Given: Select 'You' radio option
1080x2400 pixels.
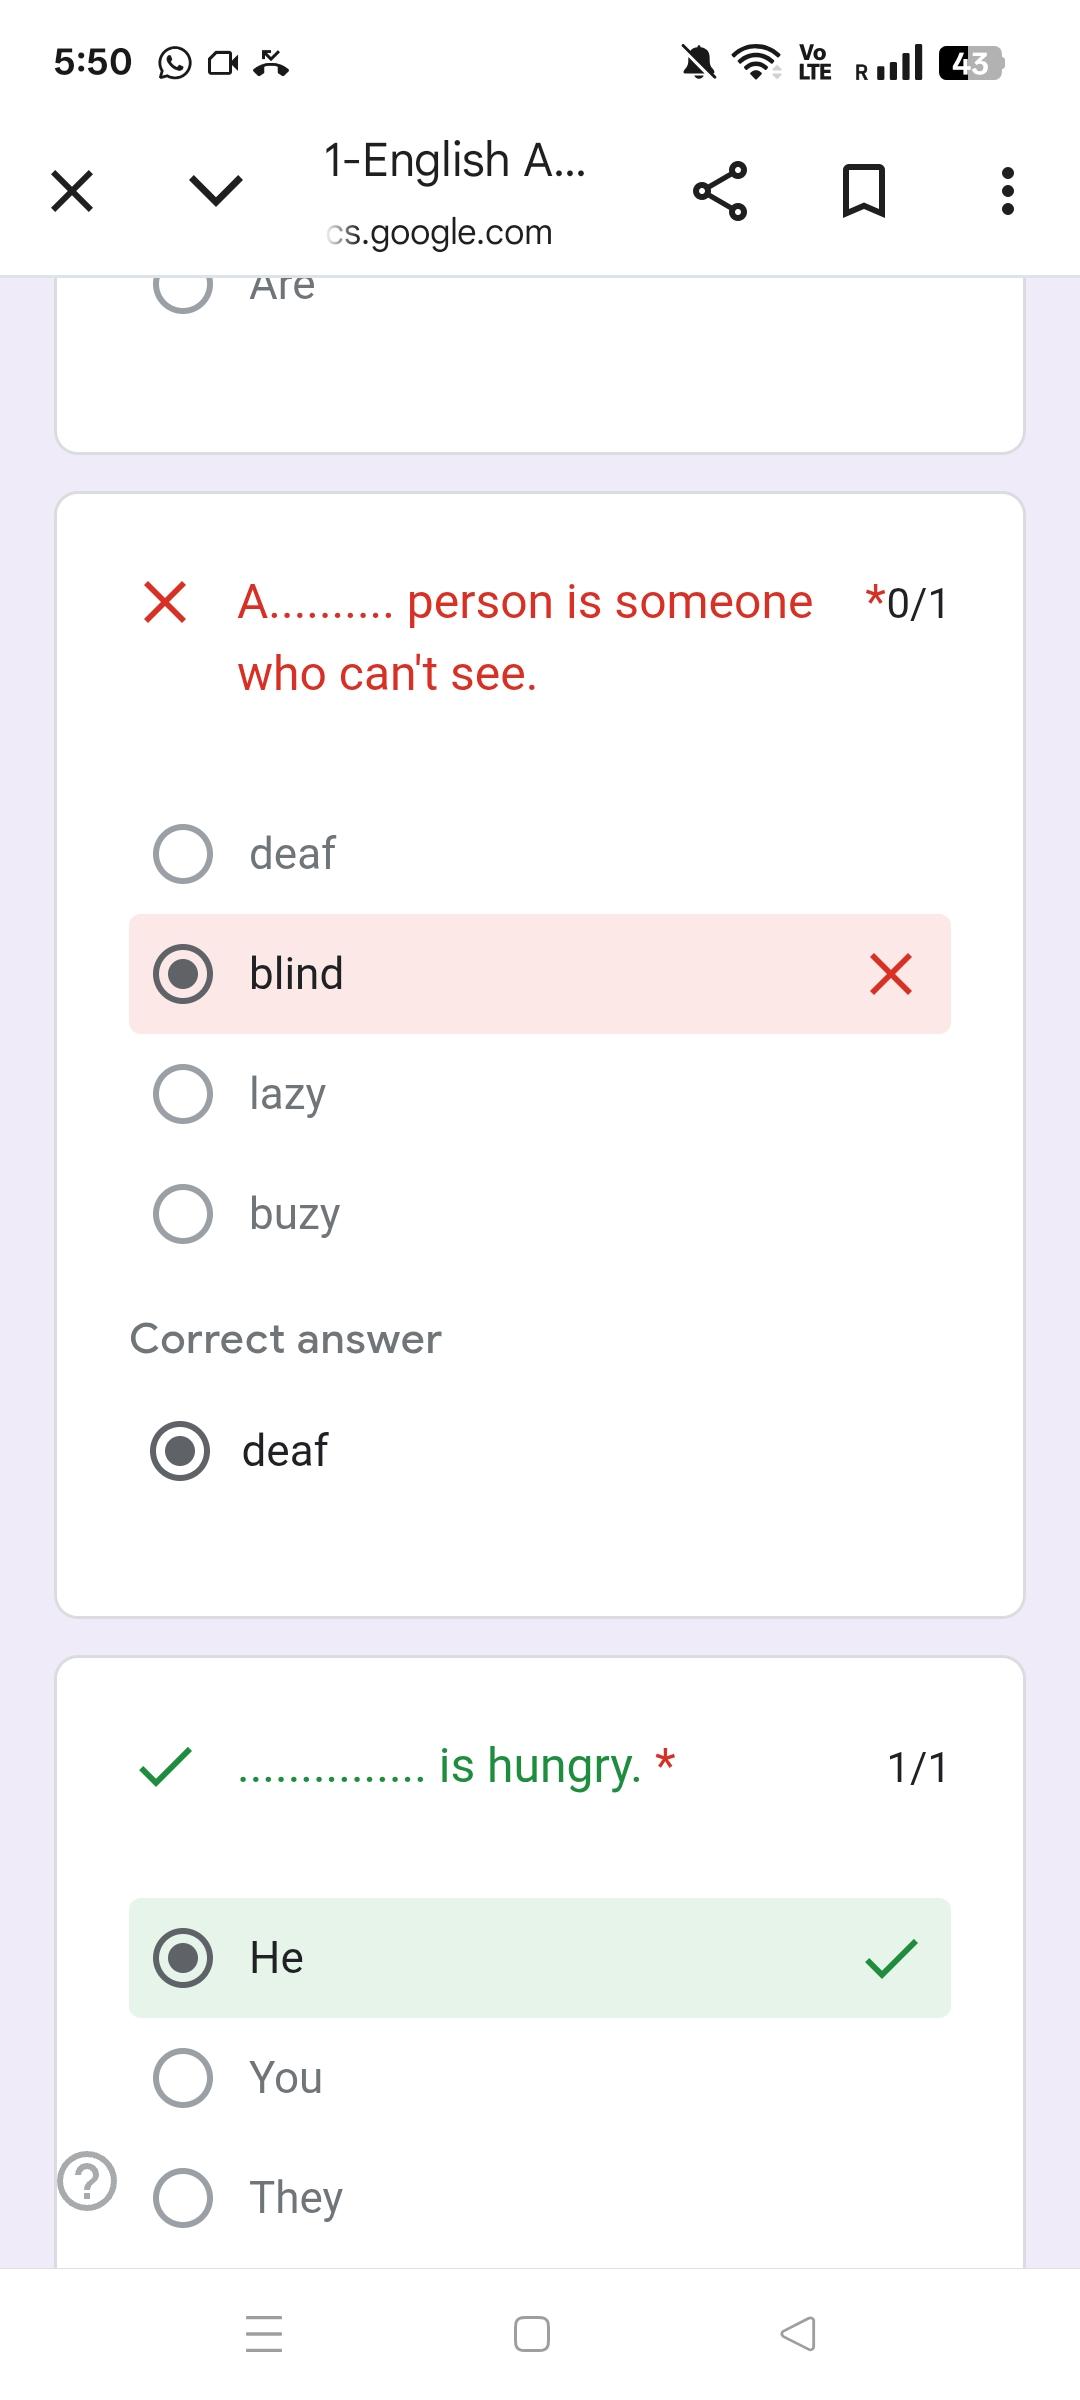Looking at the screenshot, I should tap(183, 2078).
